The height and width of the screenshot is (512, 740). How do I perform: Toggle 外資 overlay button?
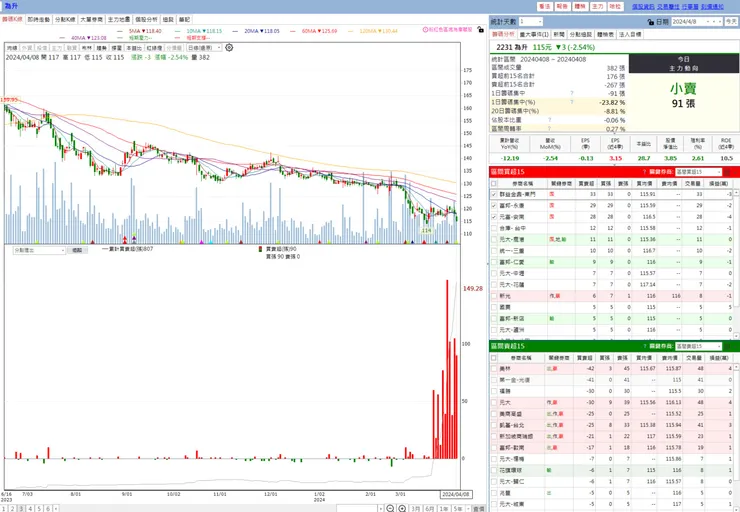point(27,48)
